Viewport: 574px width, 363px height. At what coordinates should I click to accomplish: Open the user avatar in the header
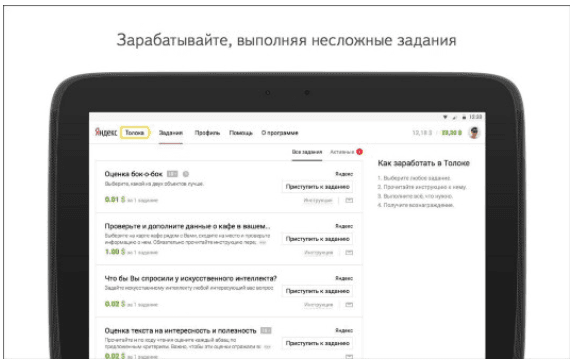click(x=474, y=132)
